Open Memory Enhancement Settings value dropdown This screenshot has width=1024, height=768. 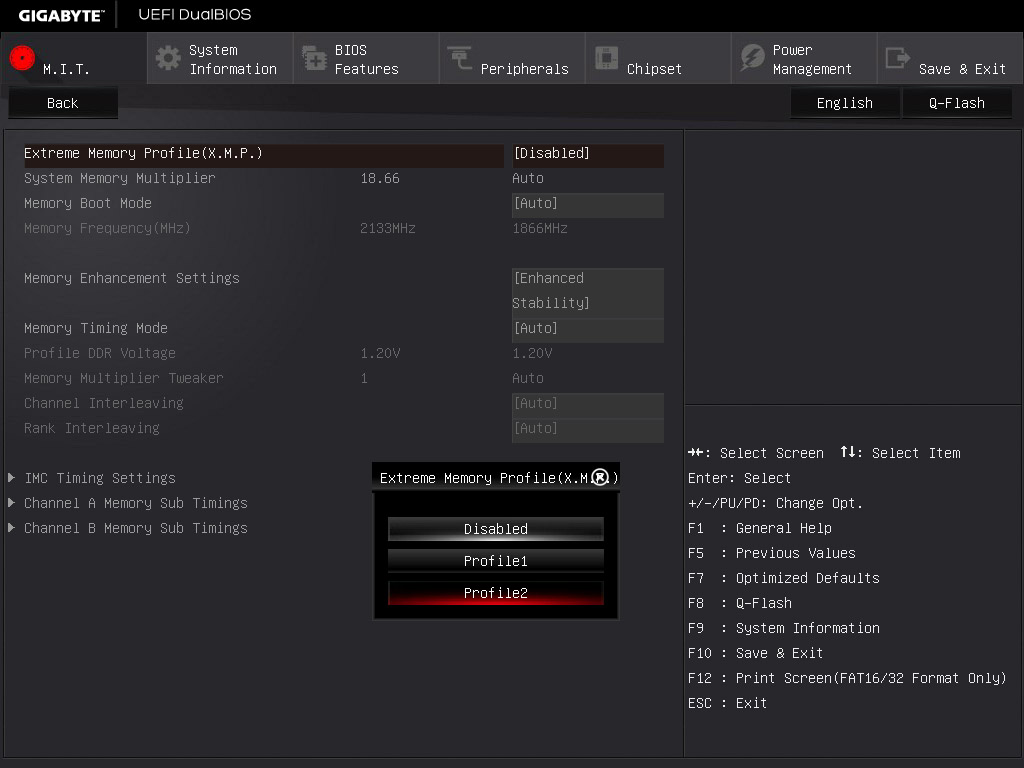(588, 291)
